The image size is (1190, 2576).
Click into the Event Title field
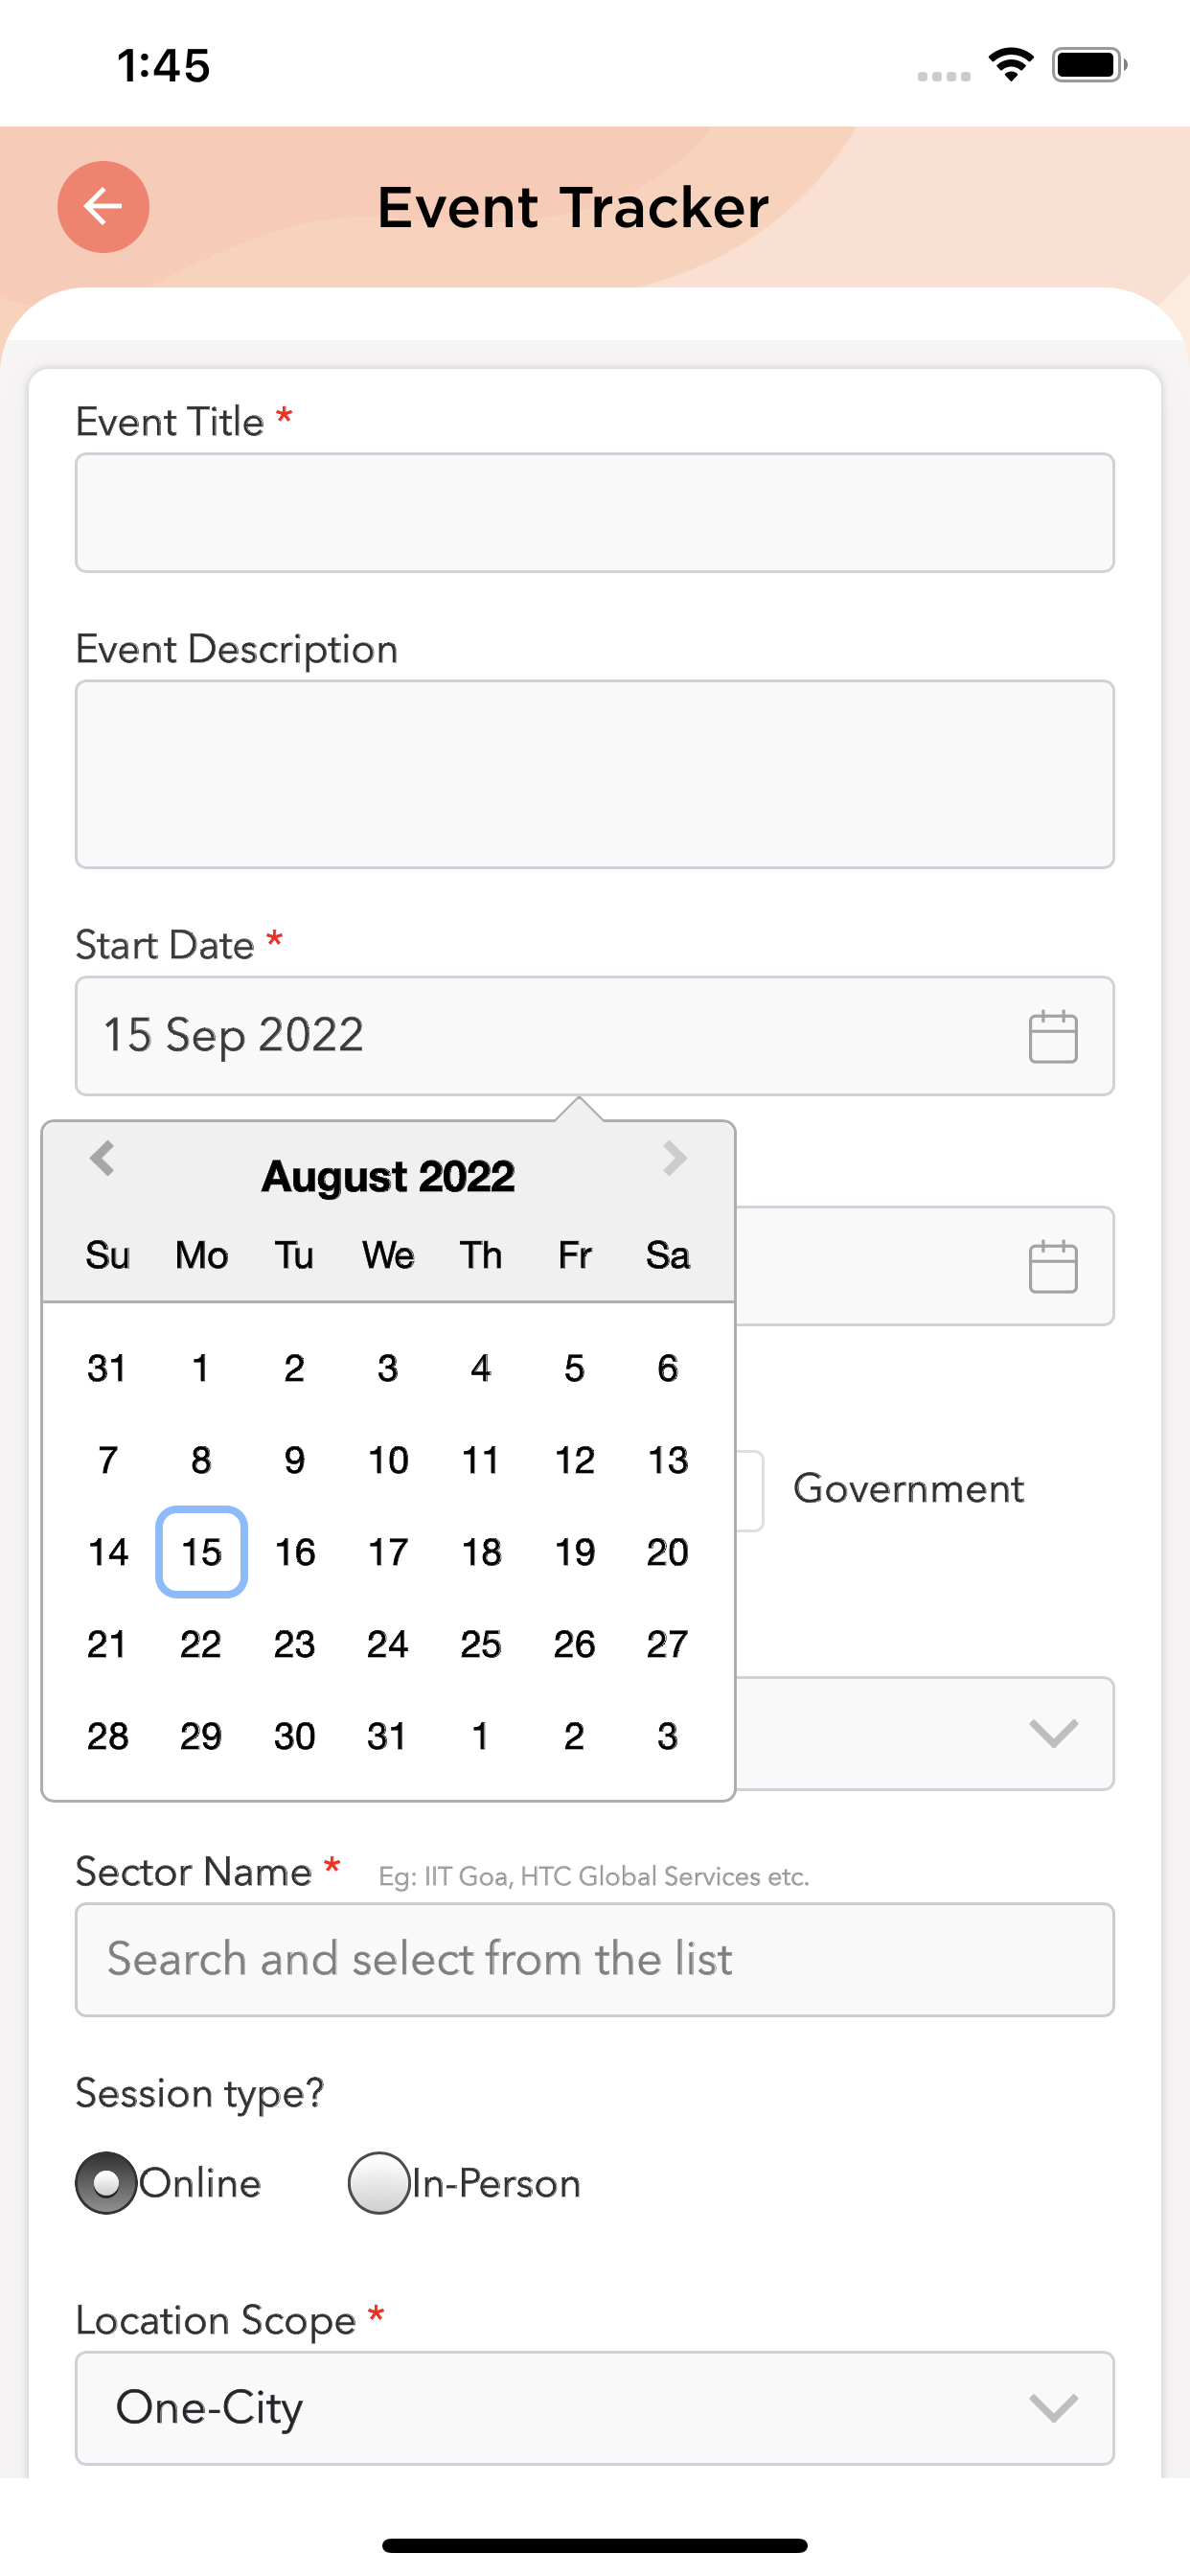click(594, 513)
